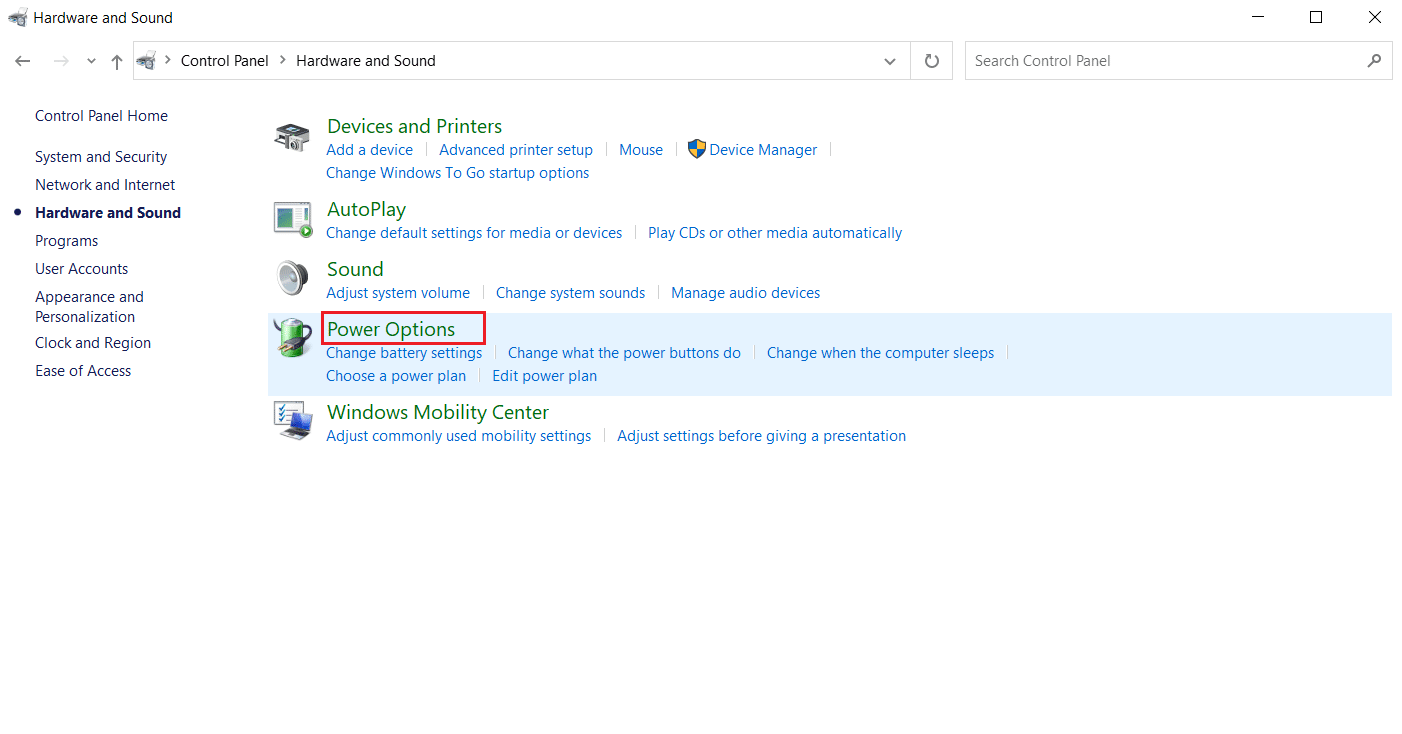Expand chevron before Control Panel breadcrumb

pos(168,61)
